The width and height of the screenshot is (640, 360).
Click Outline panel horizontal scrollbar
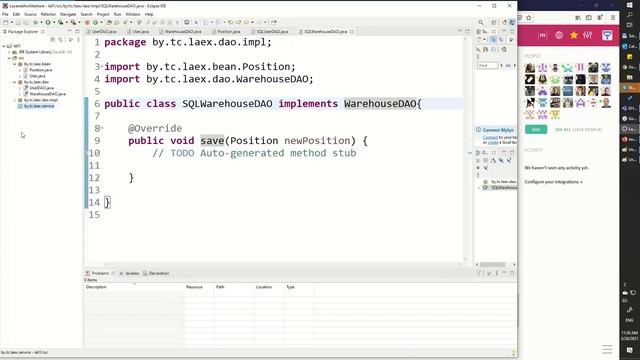[x=492, y=264]
